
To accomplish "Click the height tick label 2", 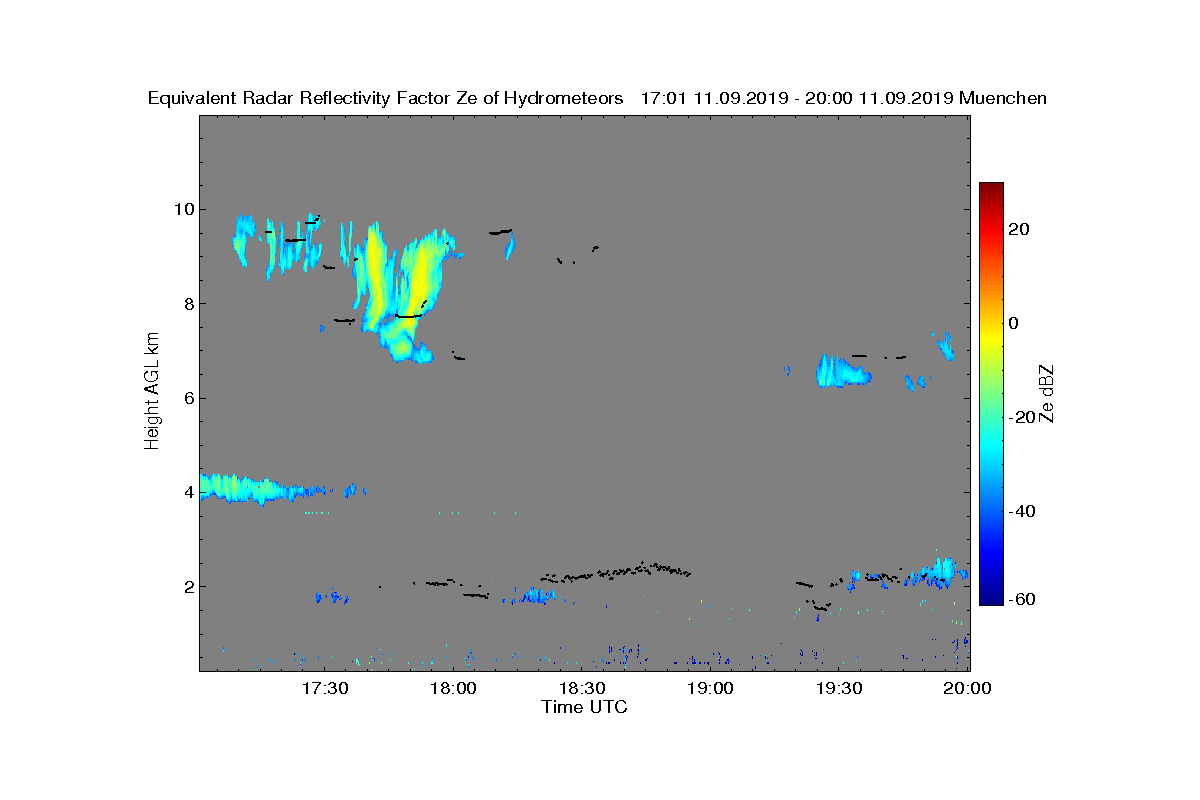I will click(188, 586).
